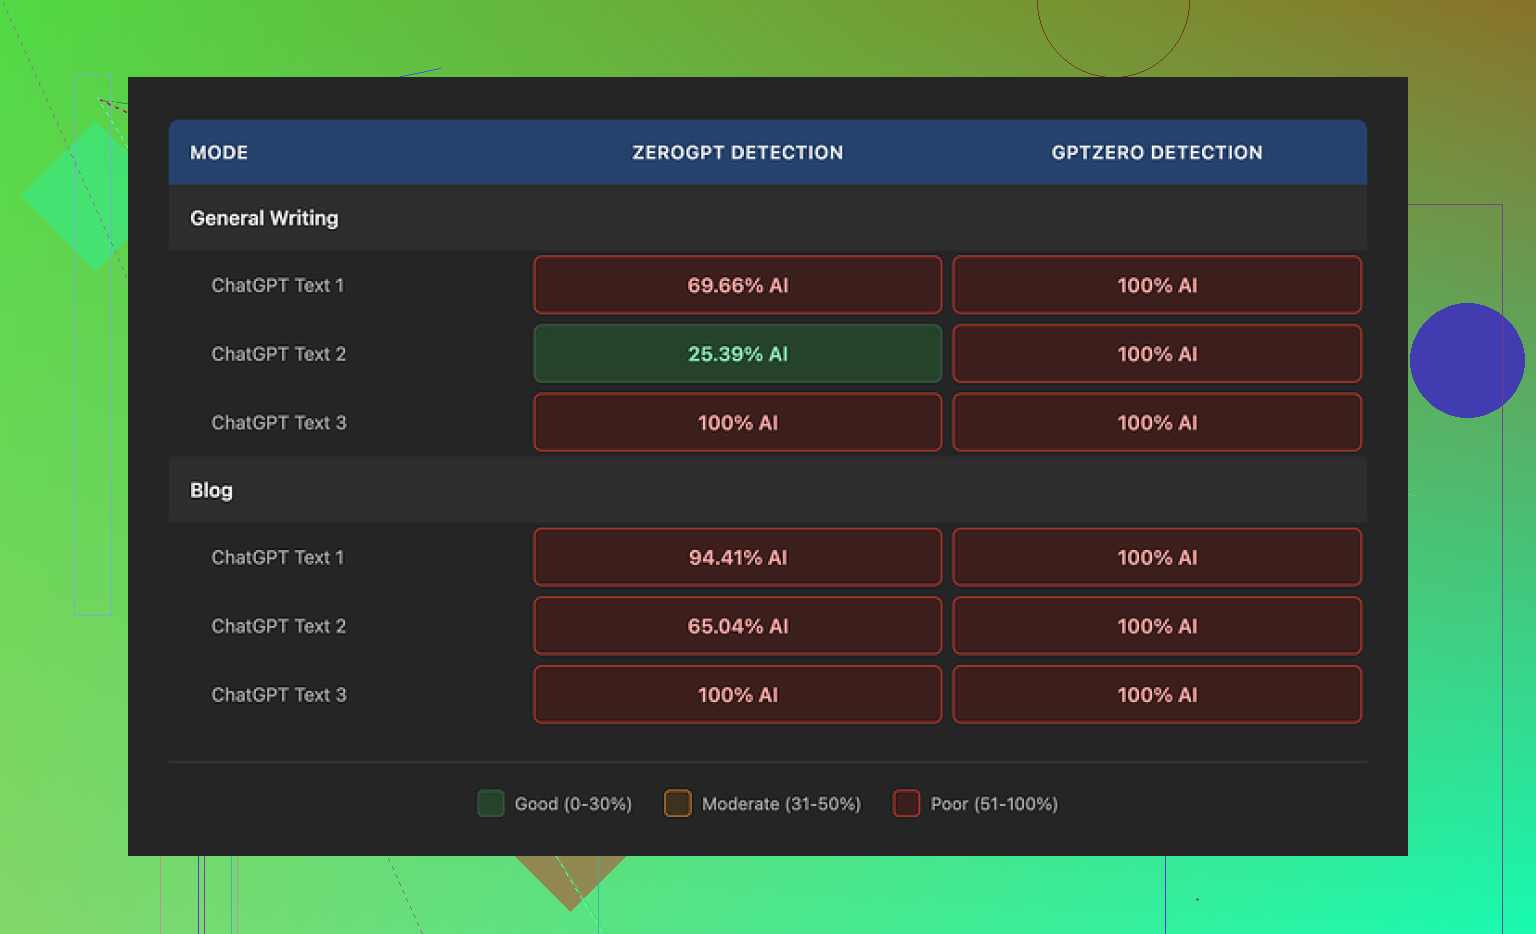Click the General Writing section row

(x=264, y=218)
